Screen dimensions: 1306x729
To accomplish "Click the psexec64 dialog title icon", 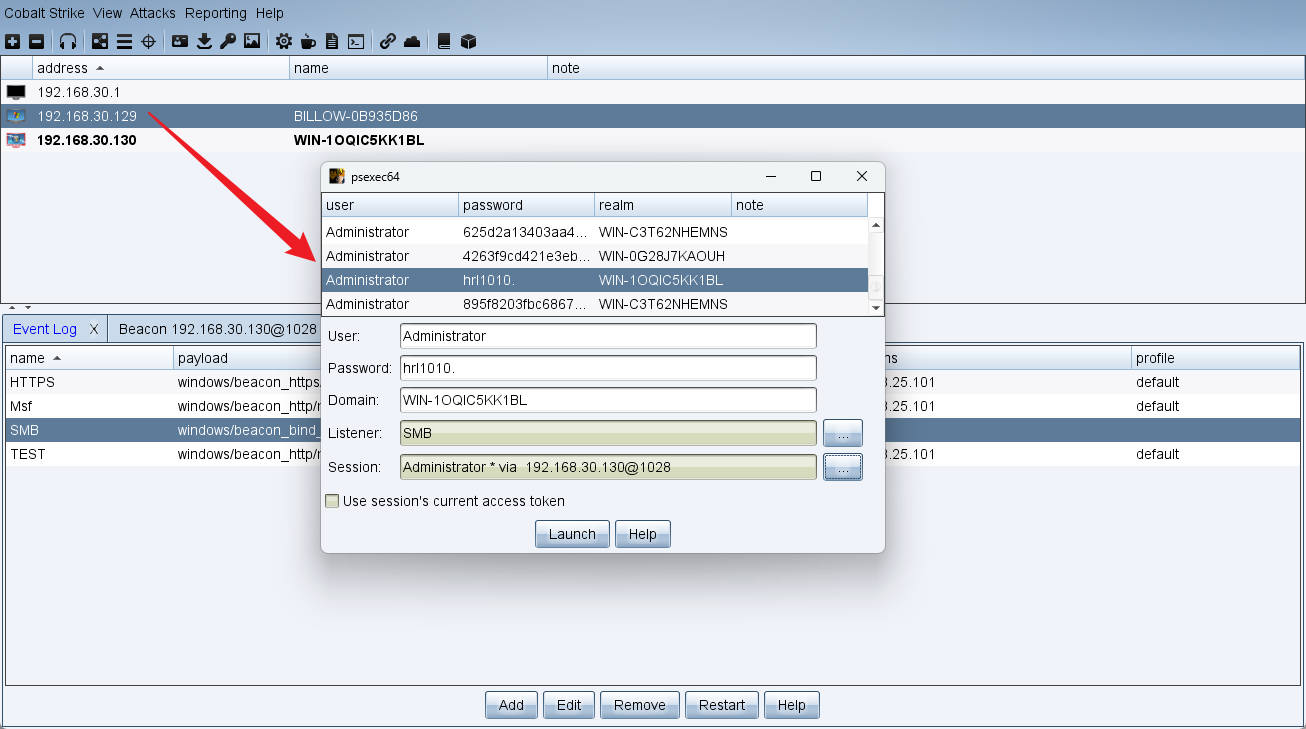I will point(337,176).
